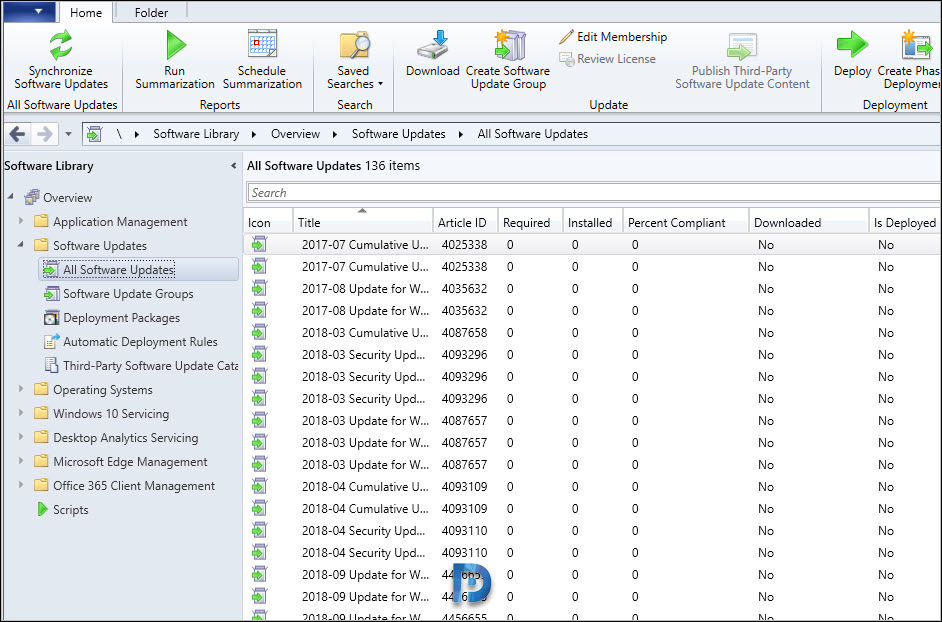942x622 pixels.
Task: Collapse the Overview tree node
Action: [x=11, y=197]
